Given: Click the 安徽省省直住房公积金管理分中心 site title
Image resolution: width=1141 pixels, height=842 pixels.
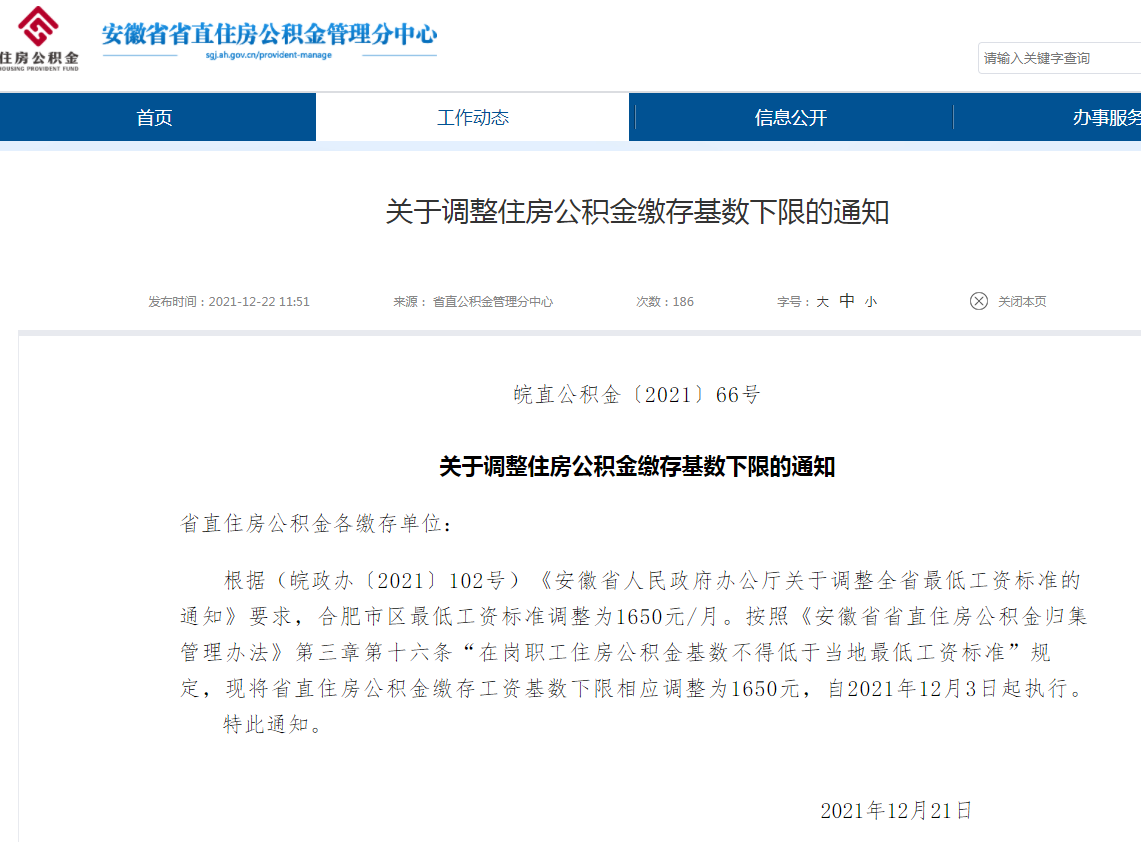Looking at the screenshot, I should click(269, 33).
